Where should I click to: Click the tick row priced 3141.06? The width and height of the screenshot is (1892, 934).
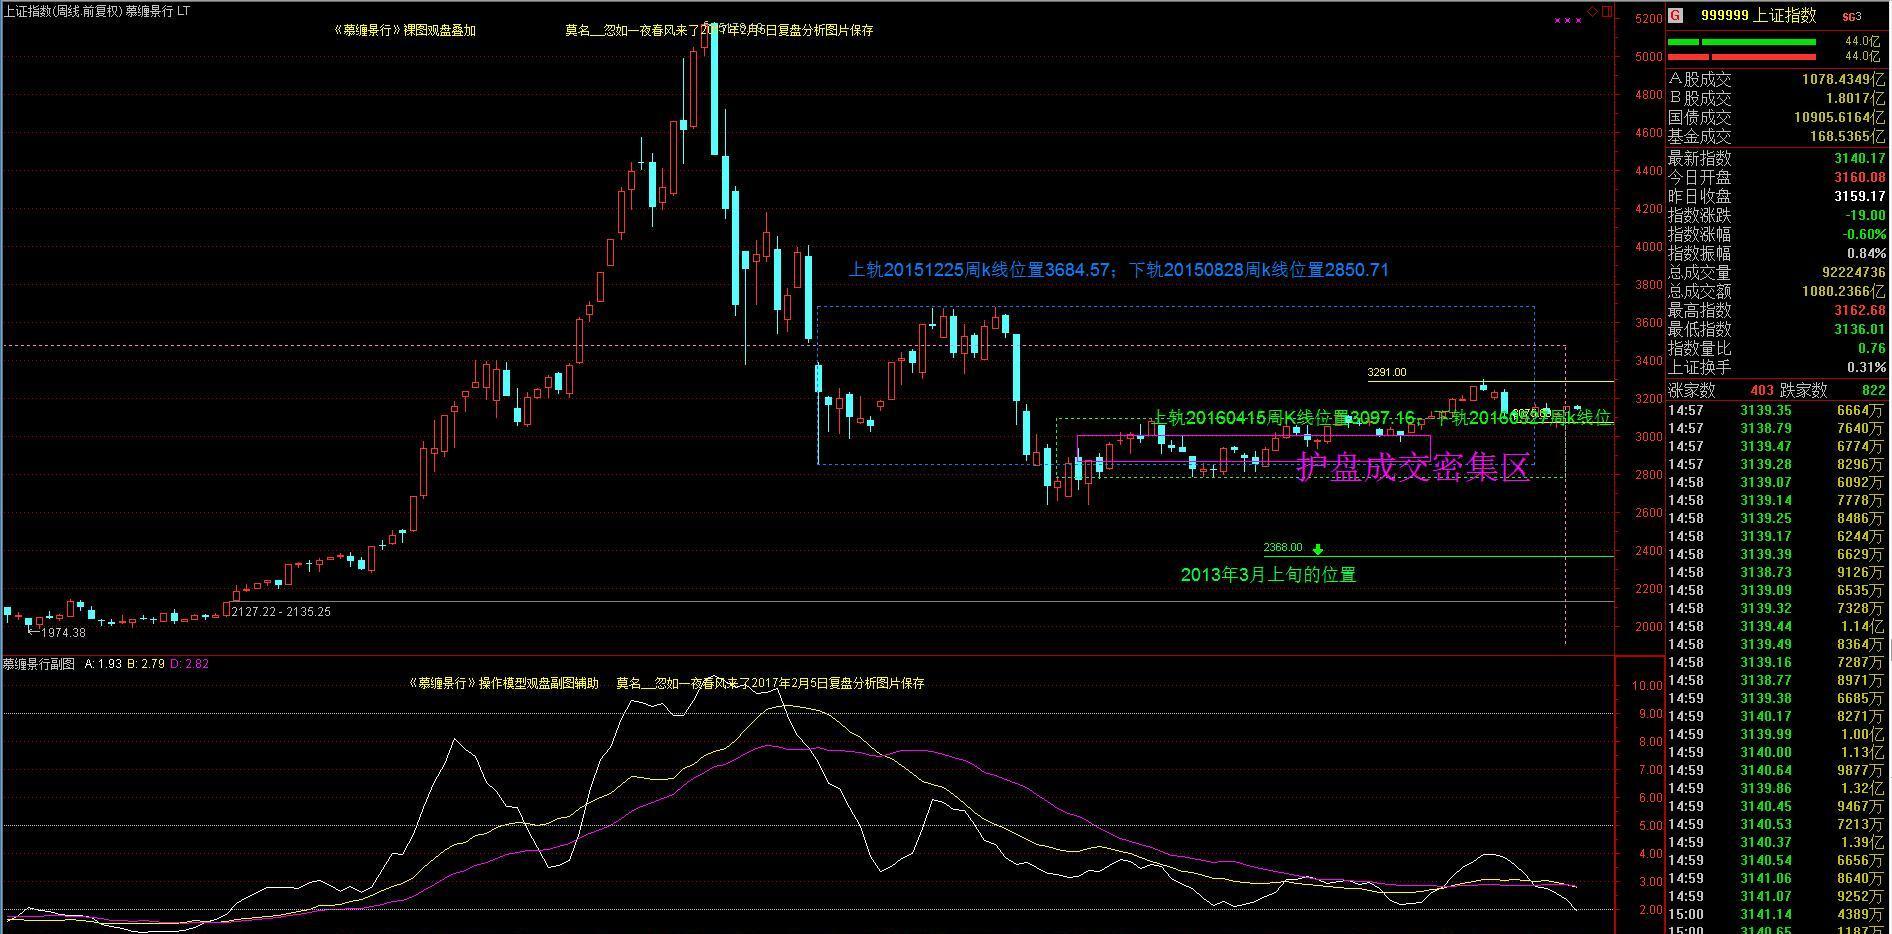tap(1777, 878)
